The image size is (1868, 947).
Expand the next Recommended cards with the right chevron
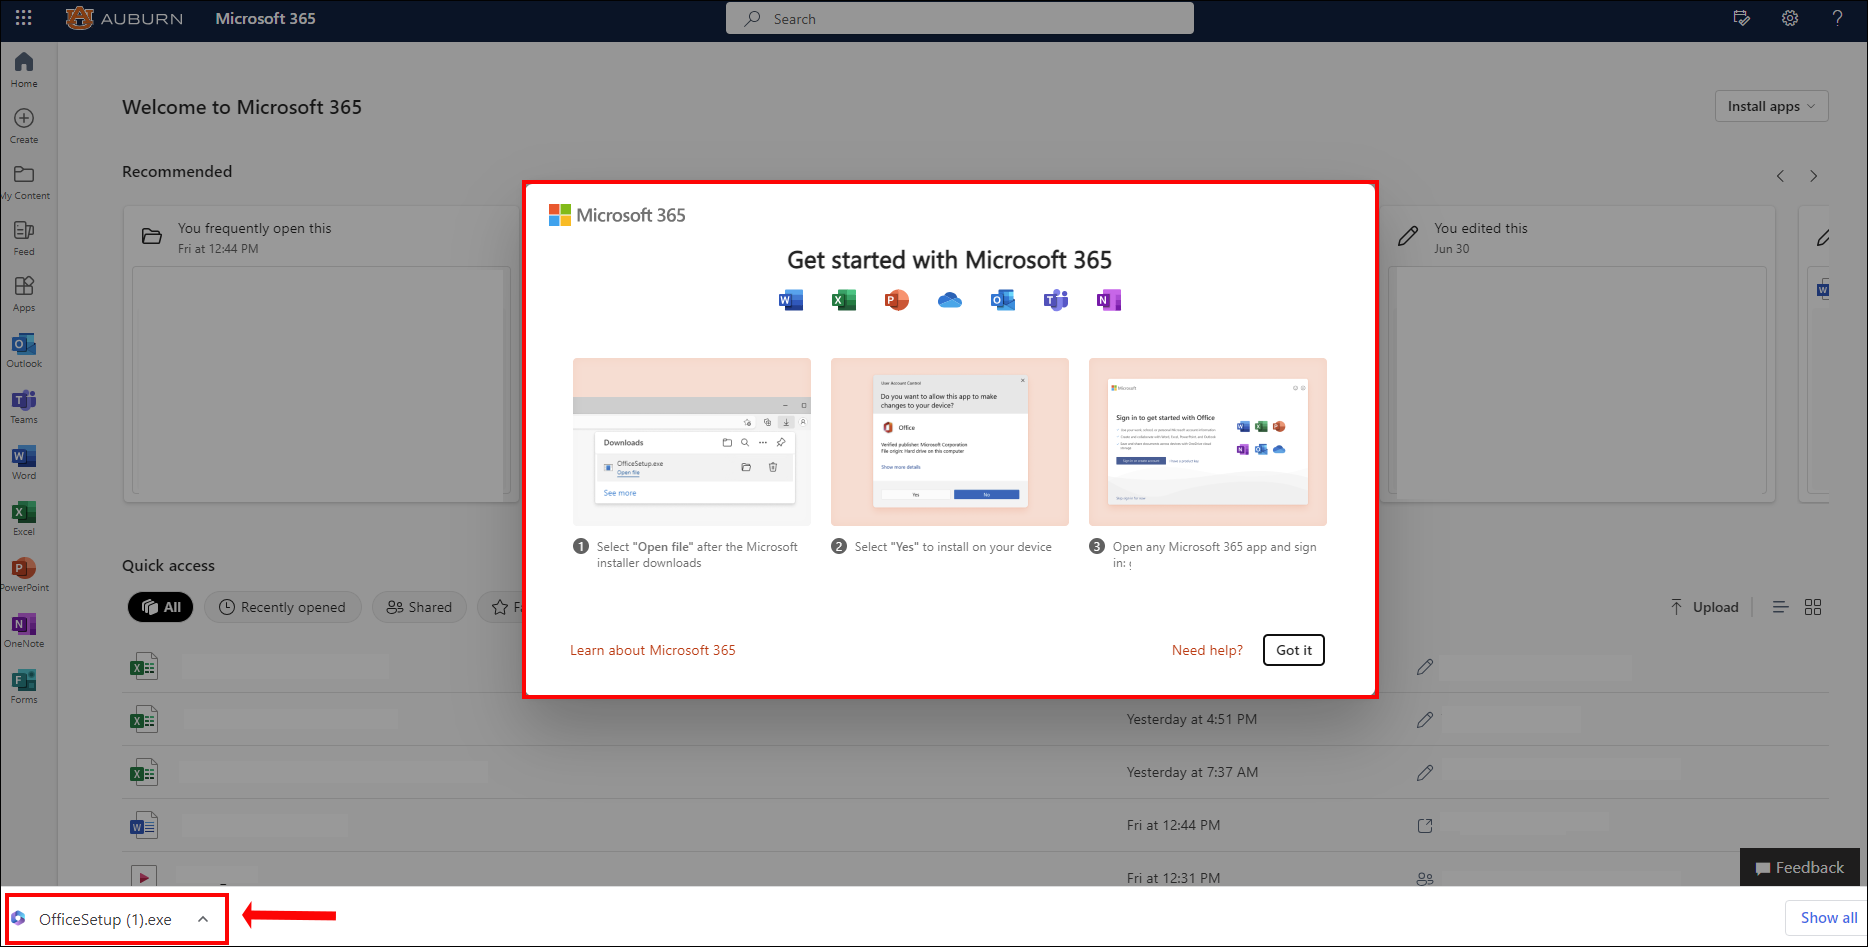tap(1813, 176)
